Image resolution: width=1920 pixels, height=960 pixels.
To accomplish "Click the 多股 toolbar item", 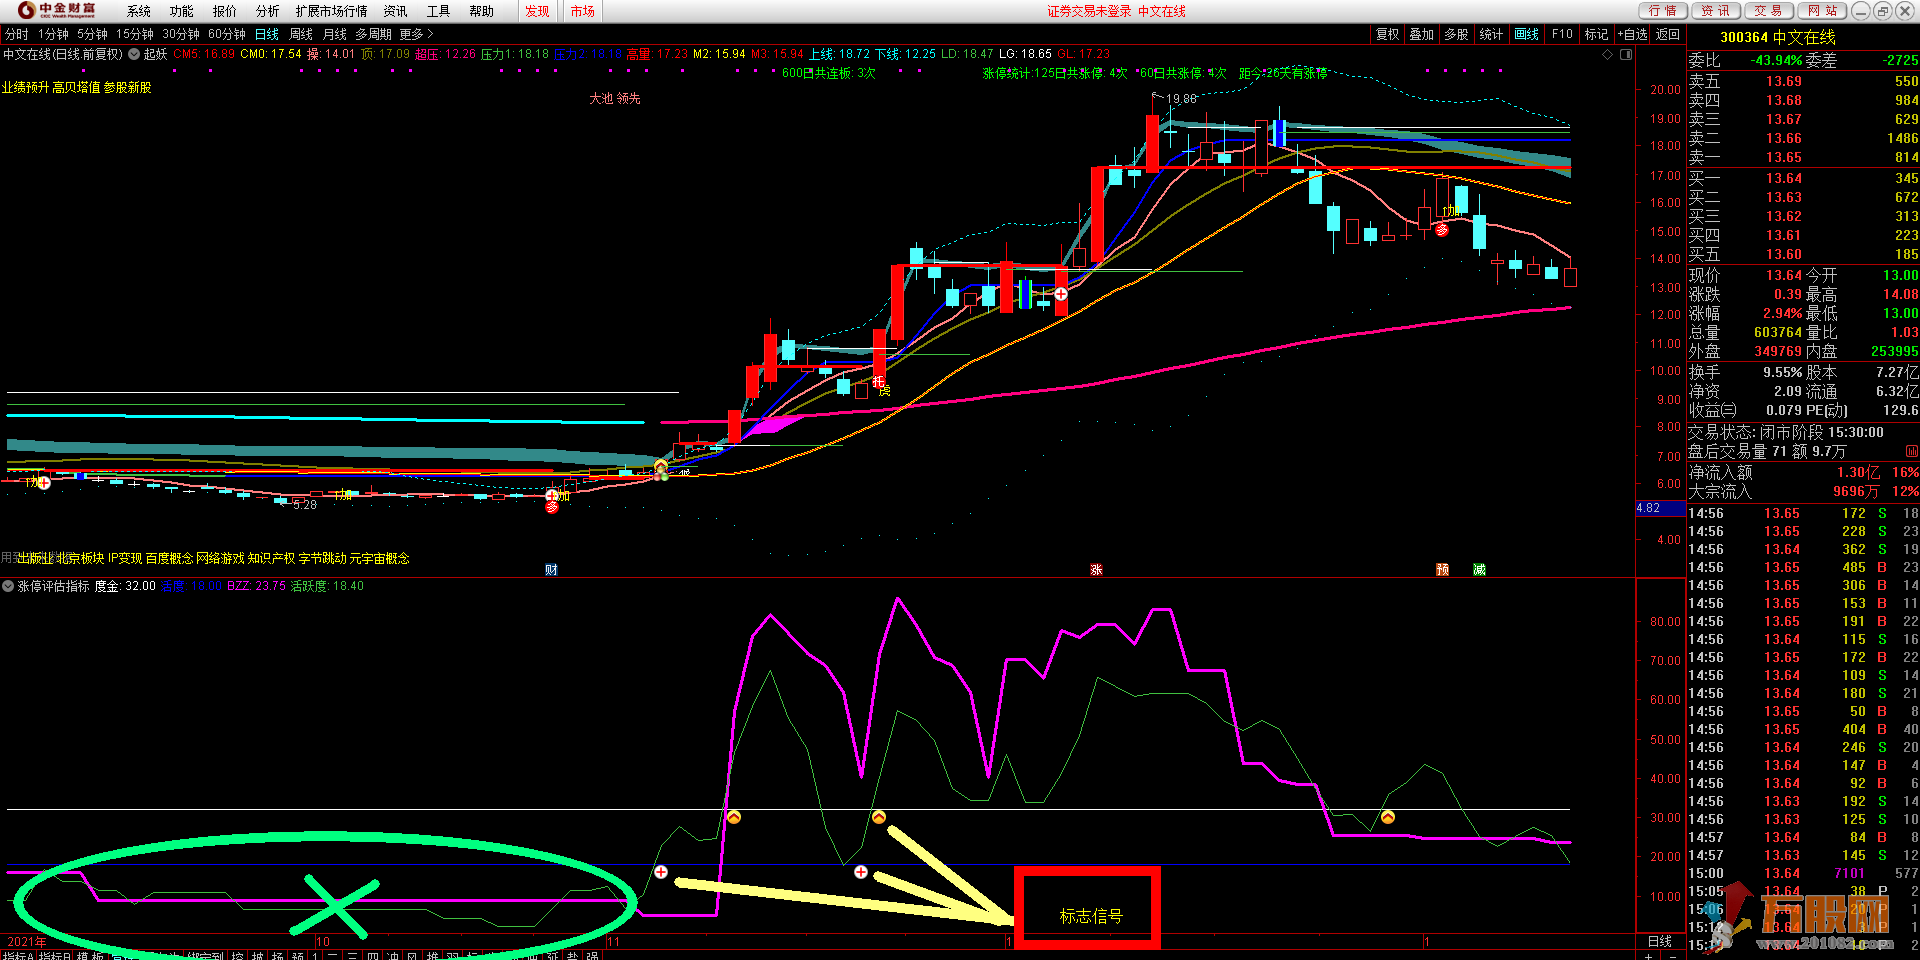I will click(1456, 34).
